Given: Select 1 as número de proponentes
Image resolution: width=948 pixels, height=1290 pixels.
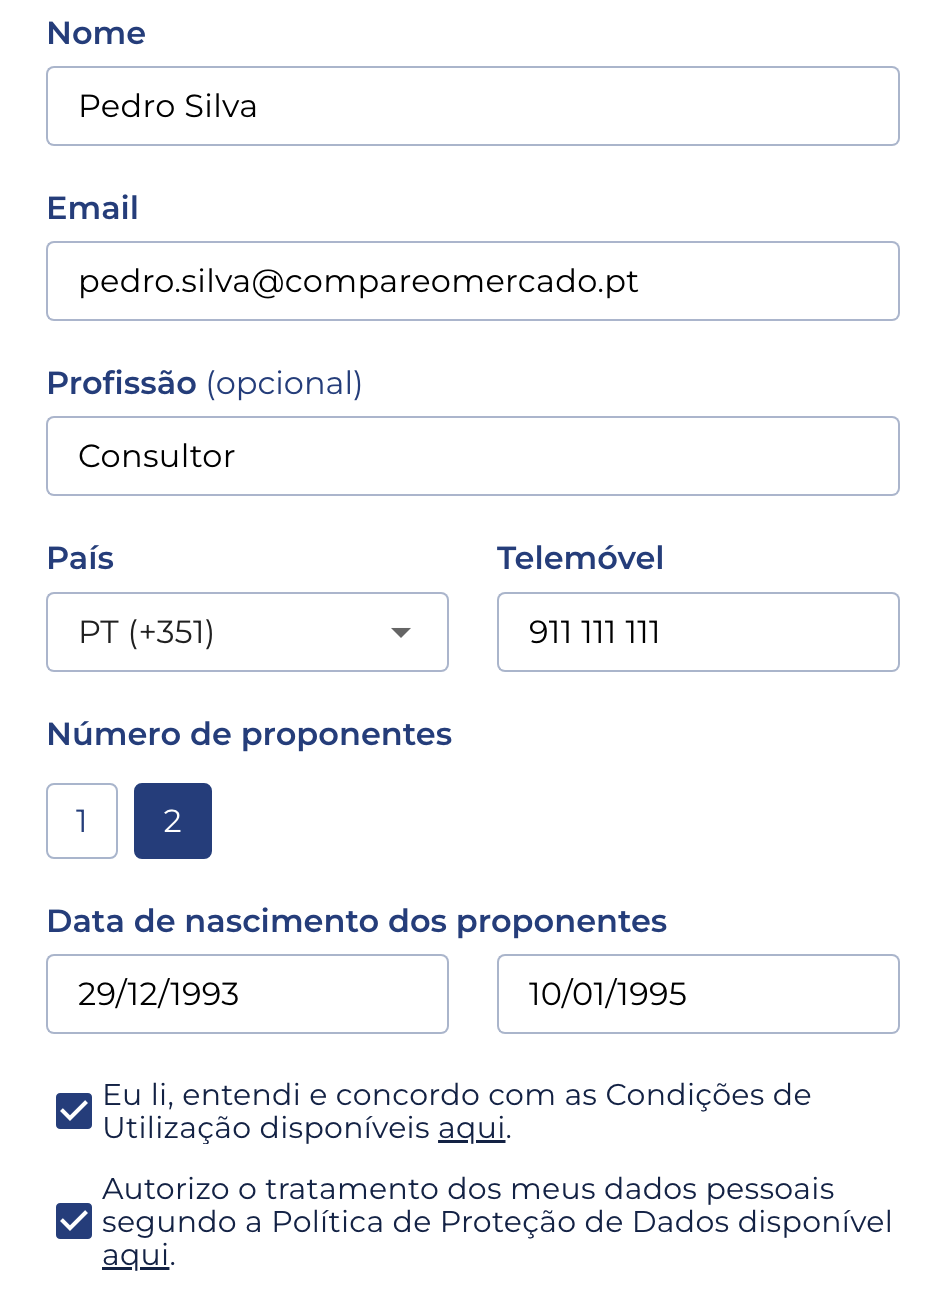Looking at the screenshot, I should point(81,820).
